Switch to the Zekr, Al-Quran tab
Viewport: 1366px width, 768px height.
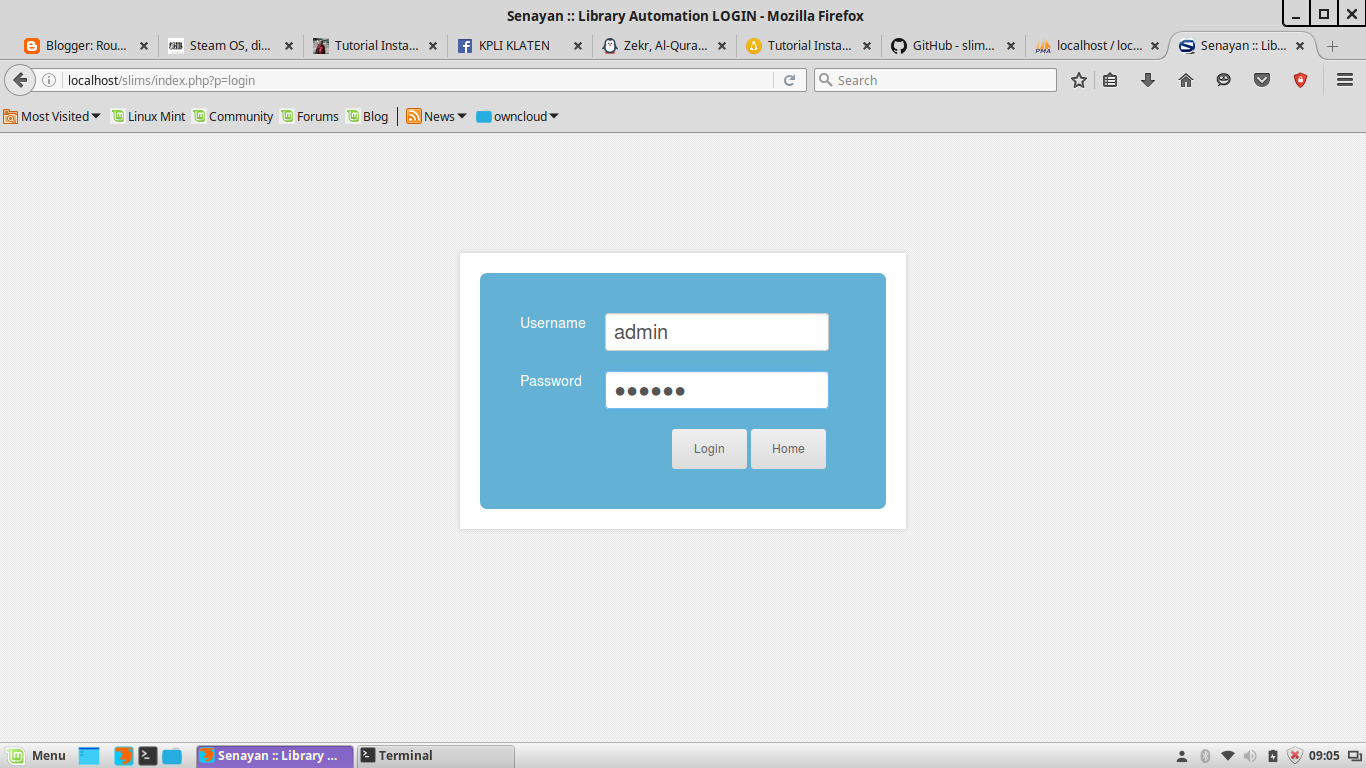coord(662,45)
